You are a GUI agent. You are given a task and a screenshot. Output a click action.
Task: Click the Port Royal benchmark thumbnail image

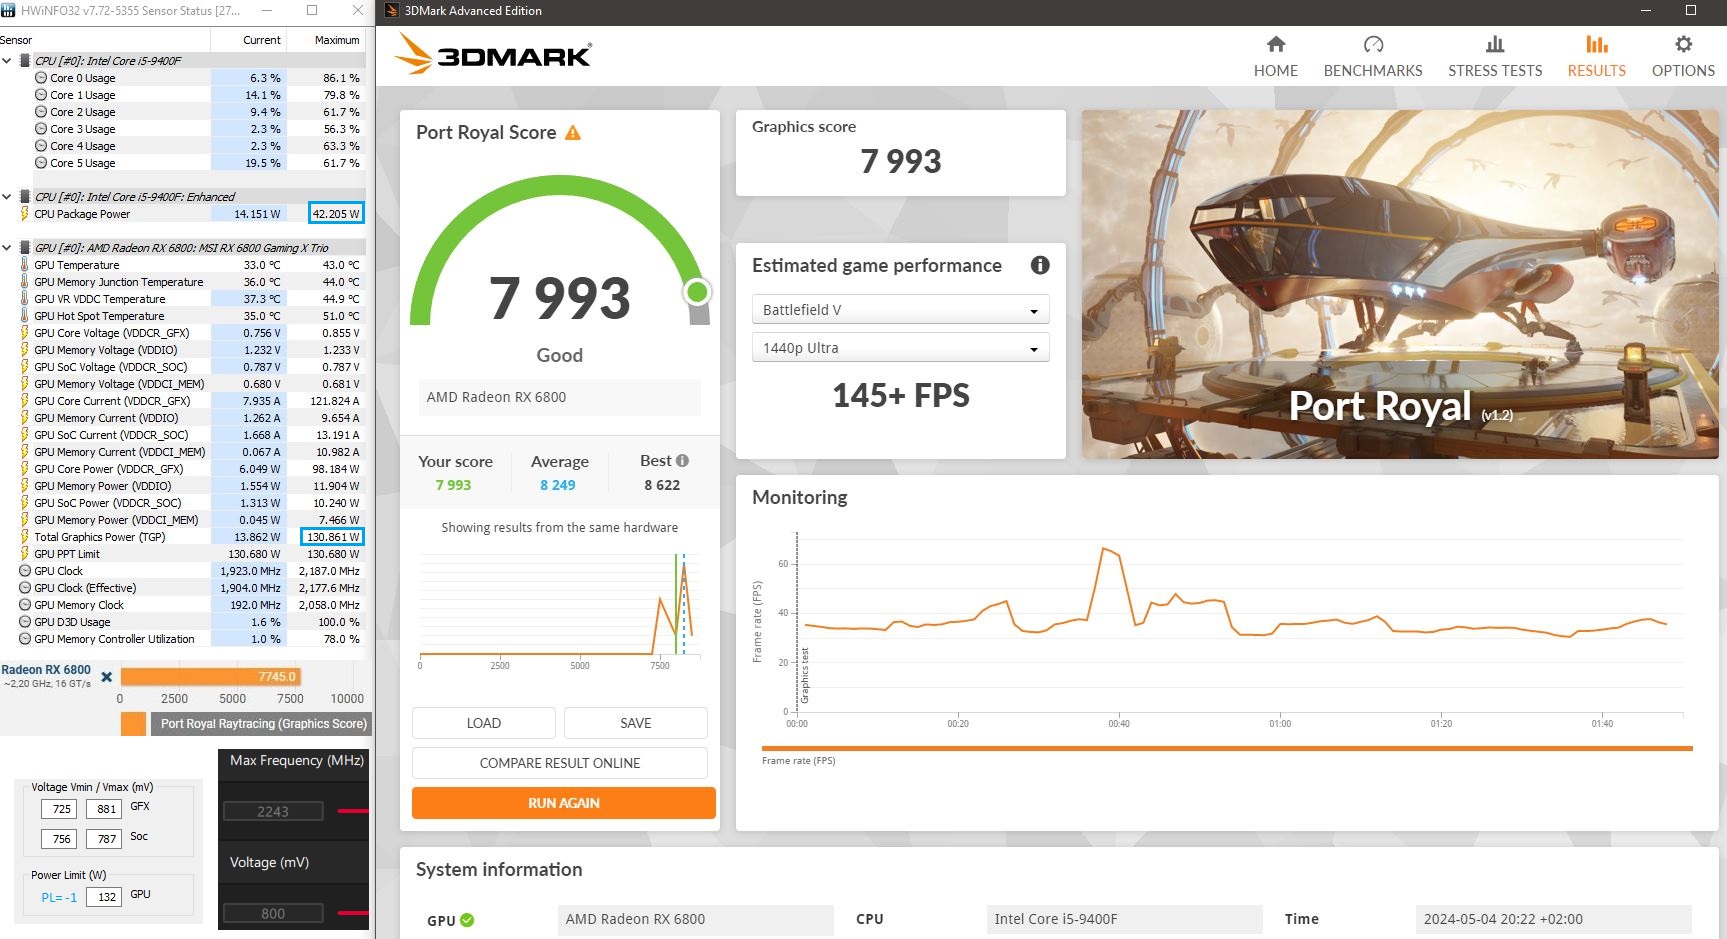(x=1400, y=284)
